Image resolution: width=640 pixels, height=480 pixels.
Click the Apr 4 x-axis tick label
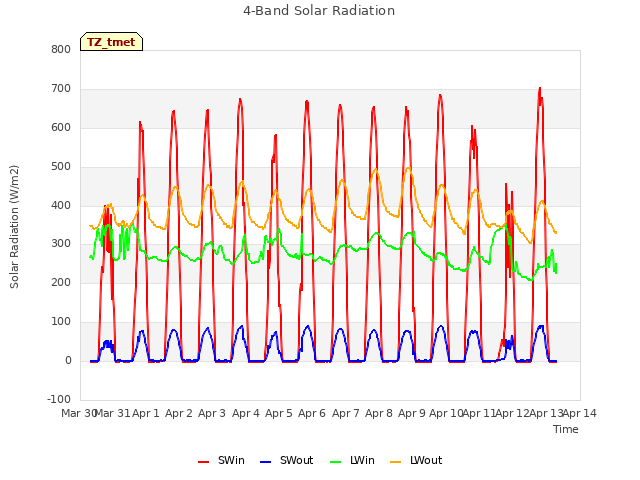[246, 413]
